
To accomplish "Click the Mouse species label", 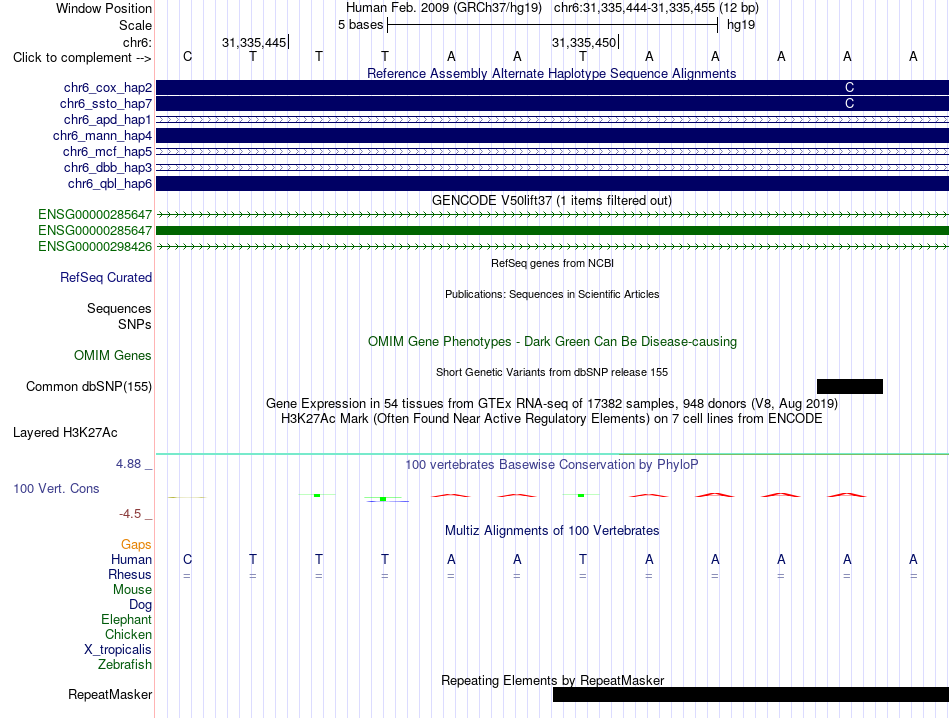I will coord(133,590).
